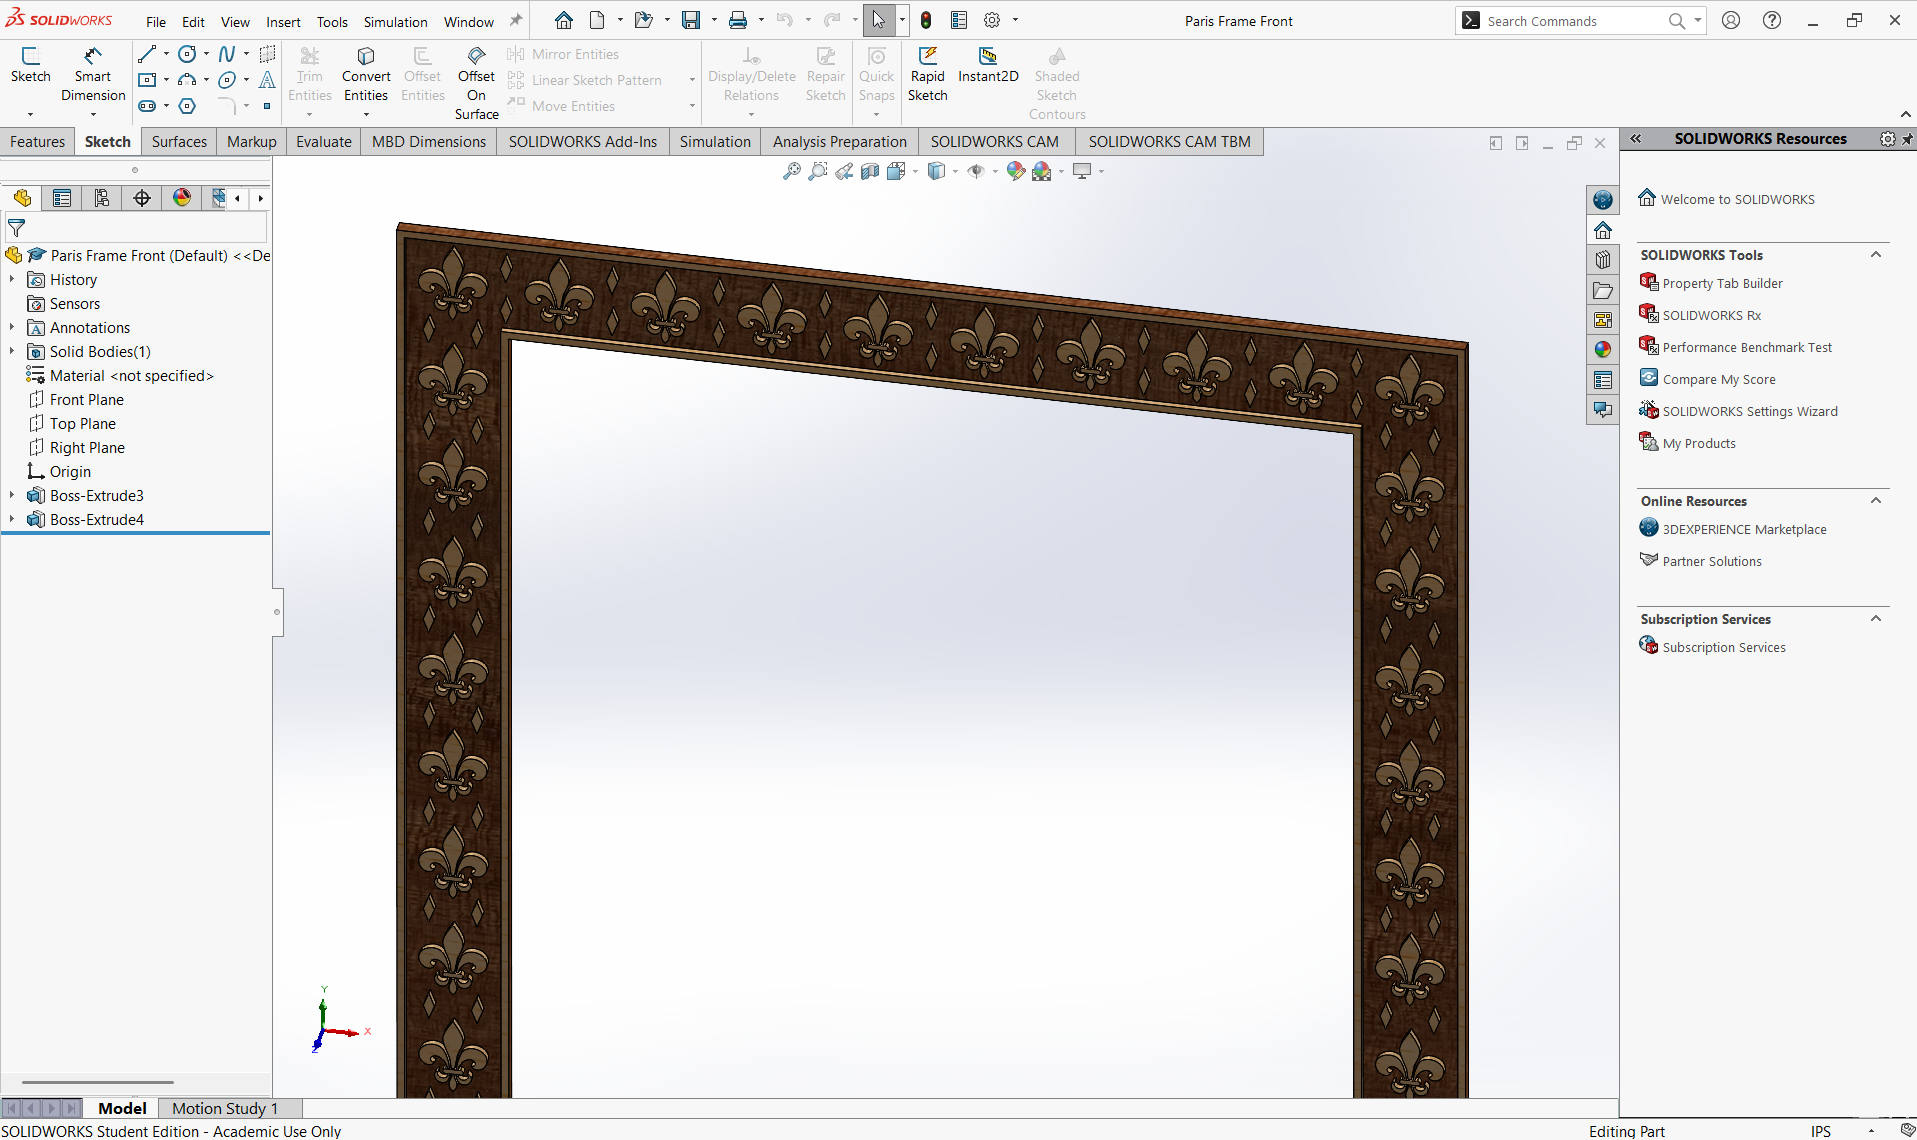Click the Zoom to Area icon
1917x1140 pixels.
(818, 171)
